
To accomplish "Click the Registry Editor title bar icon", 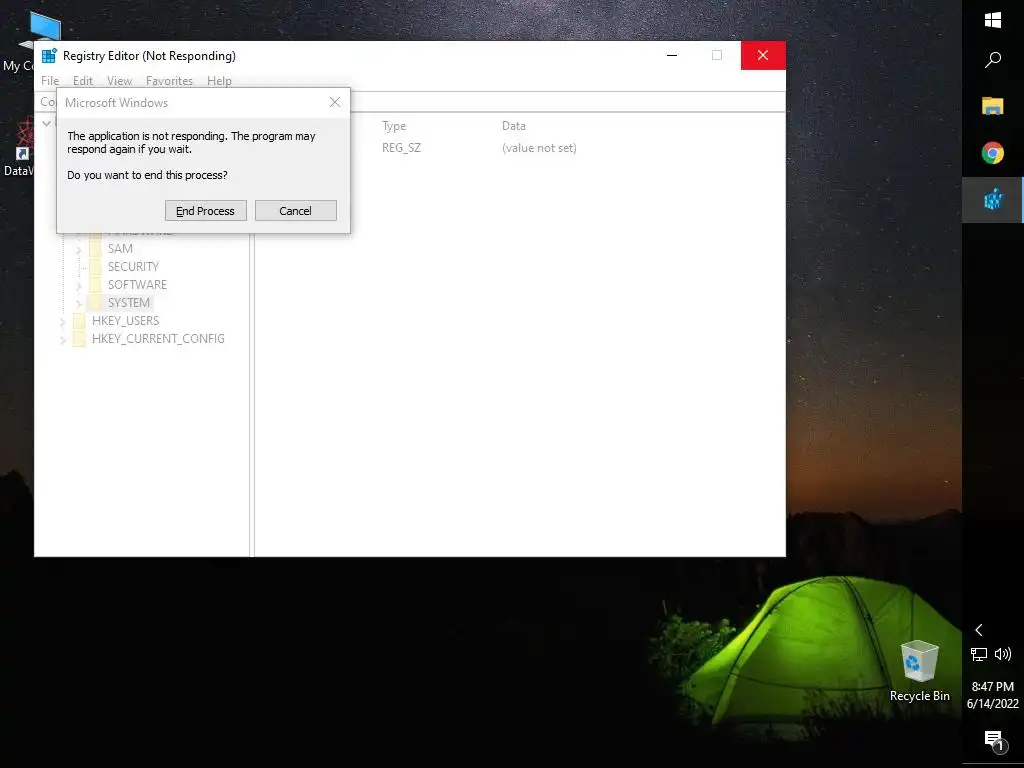I will point(49,56).
